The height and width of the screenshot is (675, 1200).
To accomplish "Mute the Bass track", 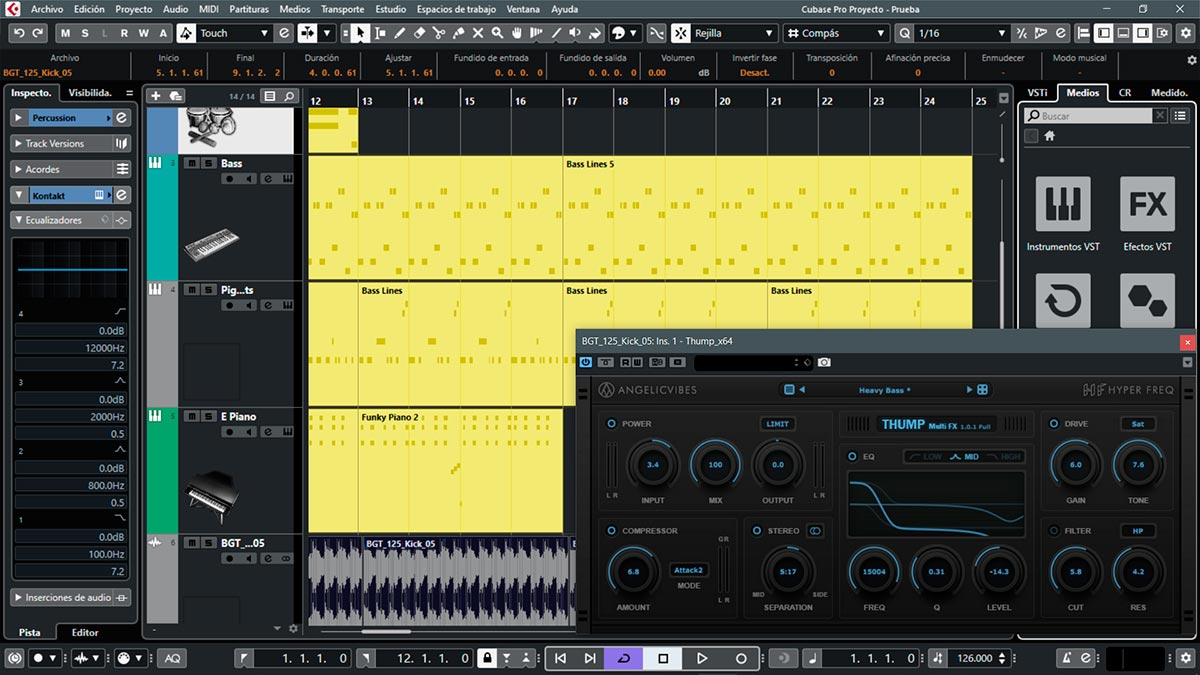I will pos(192,163).
